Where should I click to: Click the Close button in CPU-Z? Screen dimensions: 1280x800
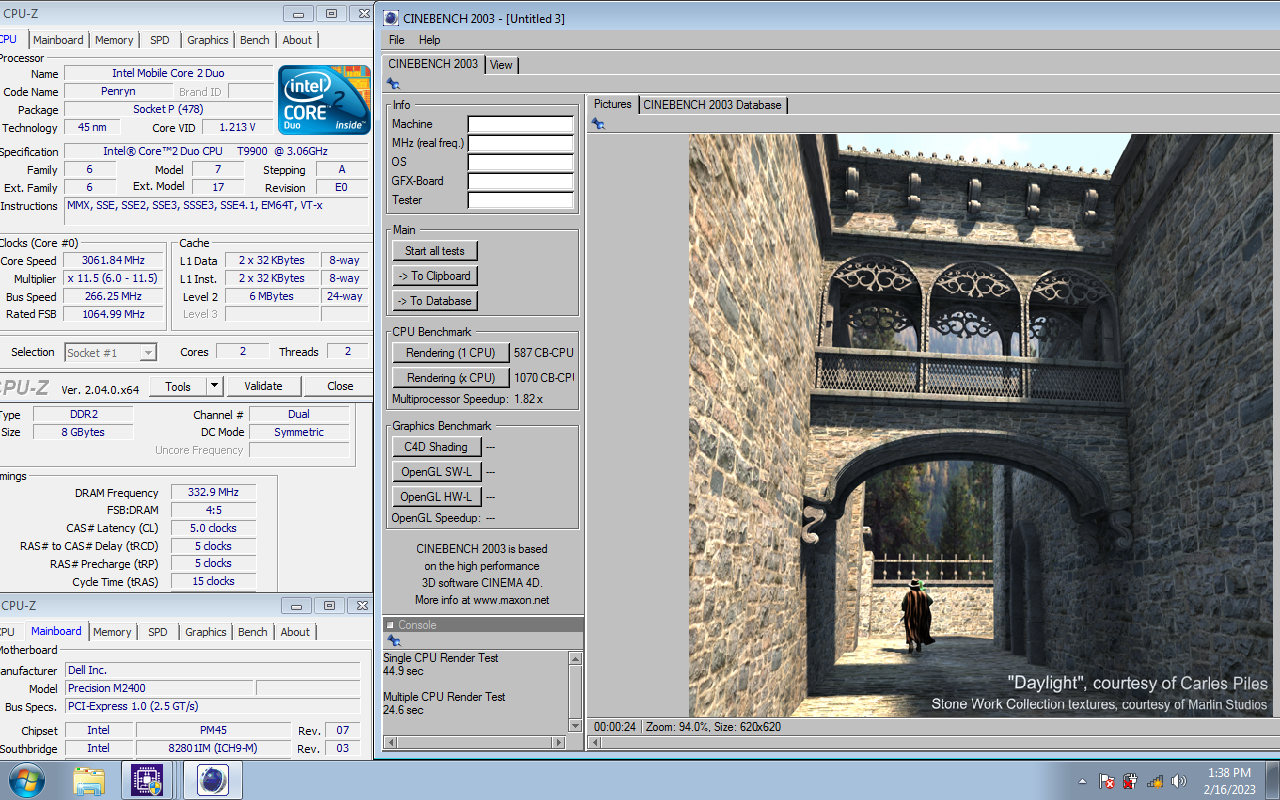339,386
